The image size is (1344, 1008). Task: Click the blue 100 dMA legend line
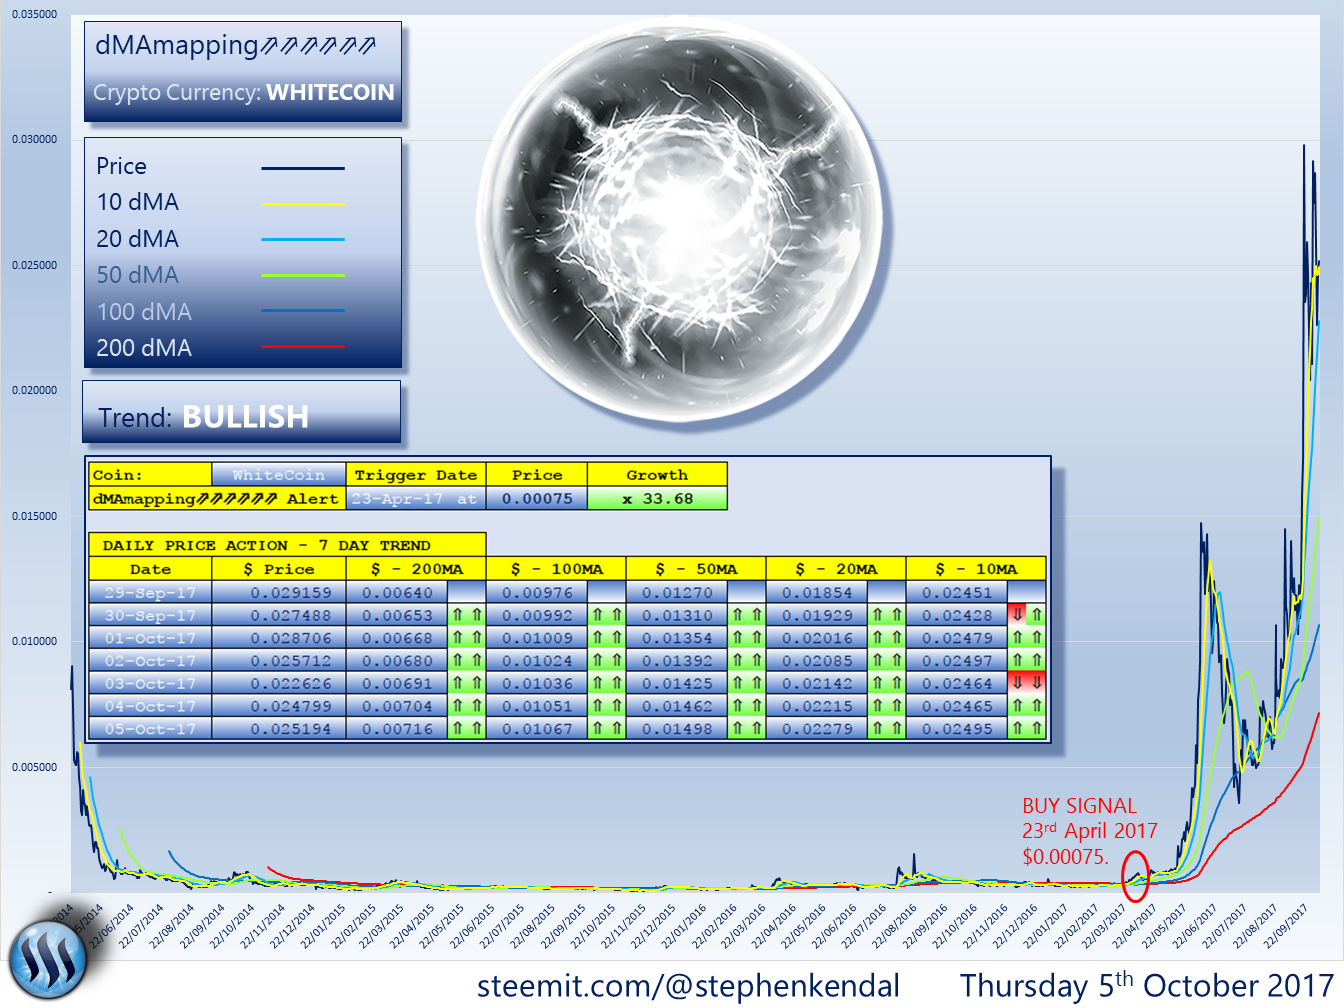(303, 311)
